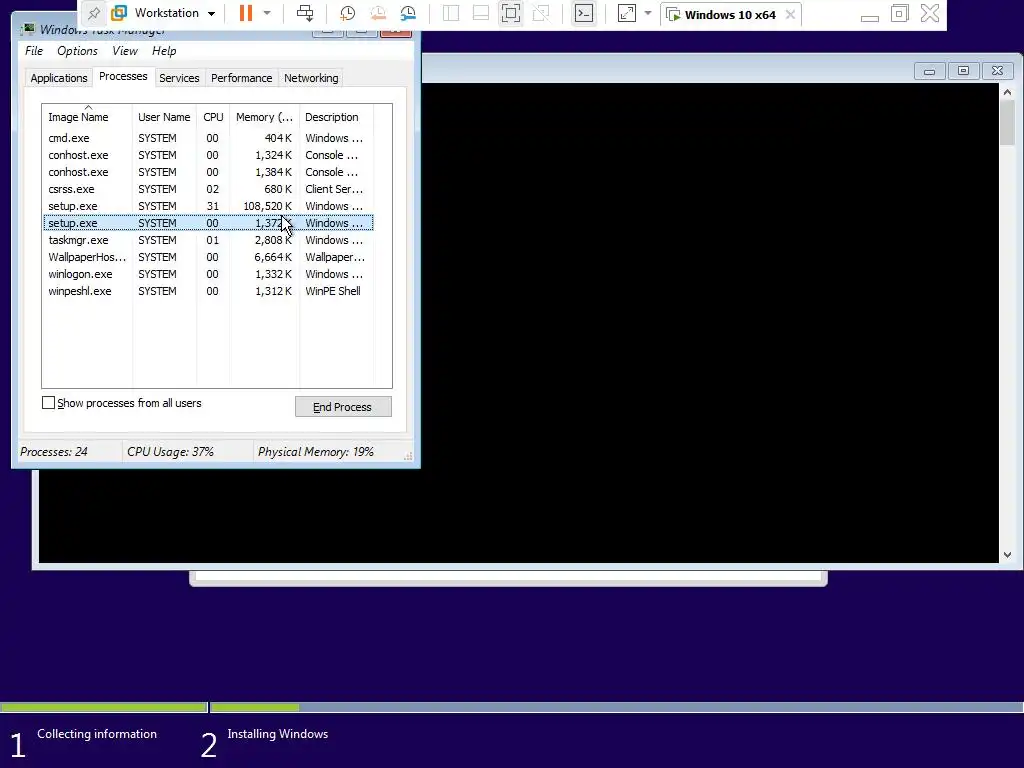The height and width of the screenshot is (768, 1024).
Task: Select the taskmgr.exe process
Action: coord(208,240)
